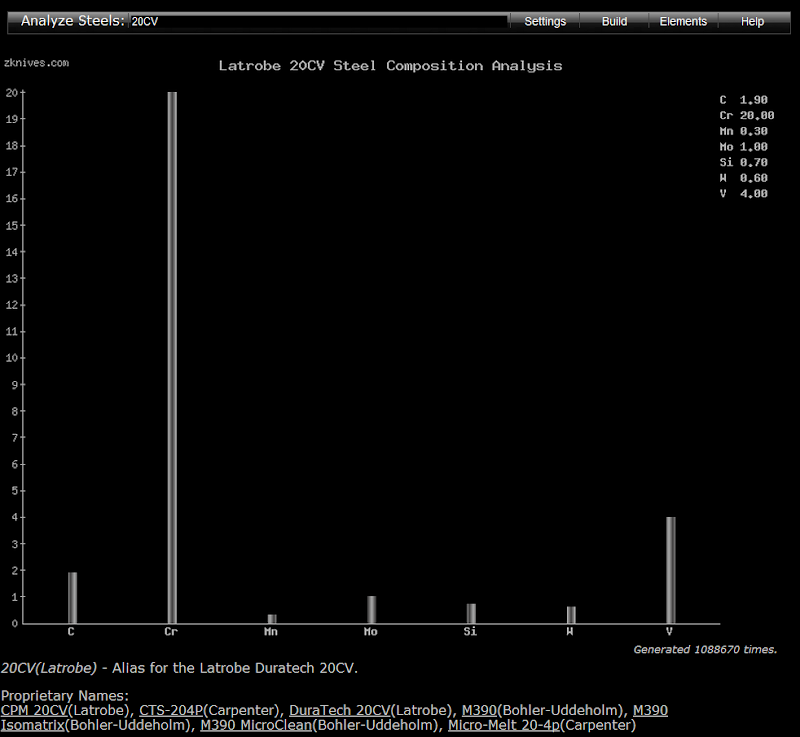Image resolution: width=800 pixels, height=737 pixels.
Task: Click the '20CV(Latrobe)' italic heading
Action: (x=49, y=668)
